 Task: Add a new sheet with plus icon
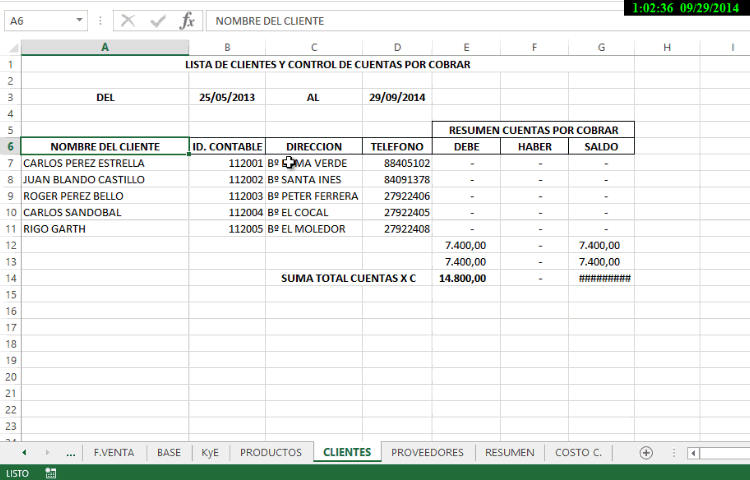click(646, 452)
